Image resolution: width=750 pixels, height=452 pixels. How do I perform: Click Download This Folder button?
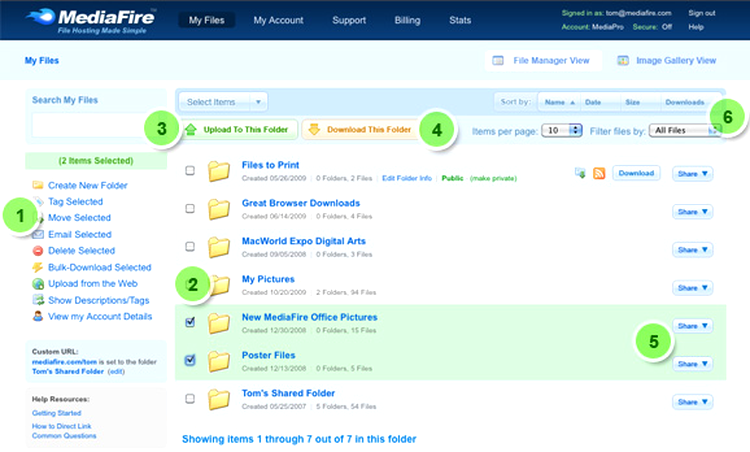[361, 130]
